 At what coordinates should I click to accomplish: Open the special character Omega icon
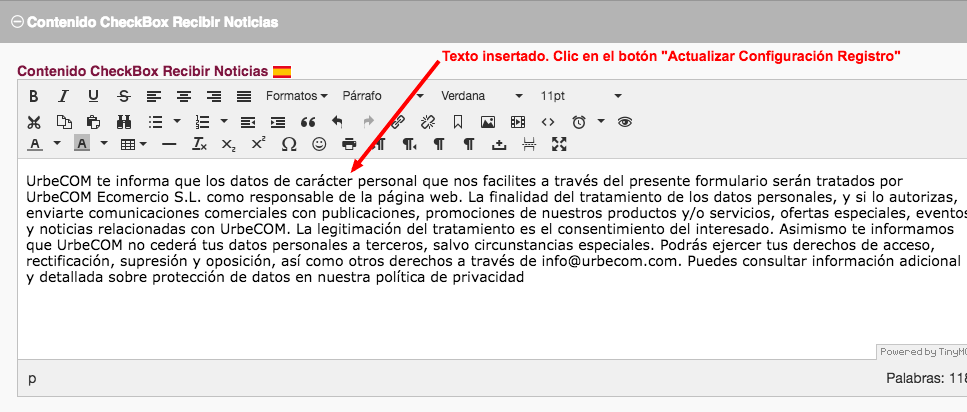tap(289, 144)
